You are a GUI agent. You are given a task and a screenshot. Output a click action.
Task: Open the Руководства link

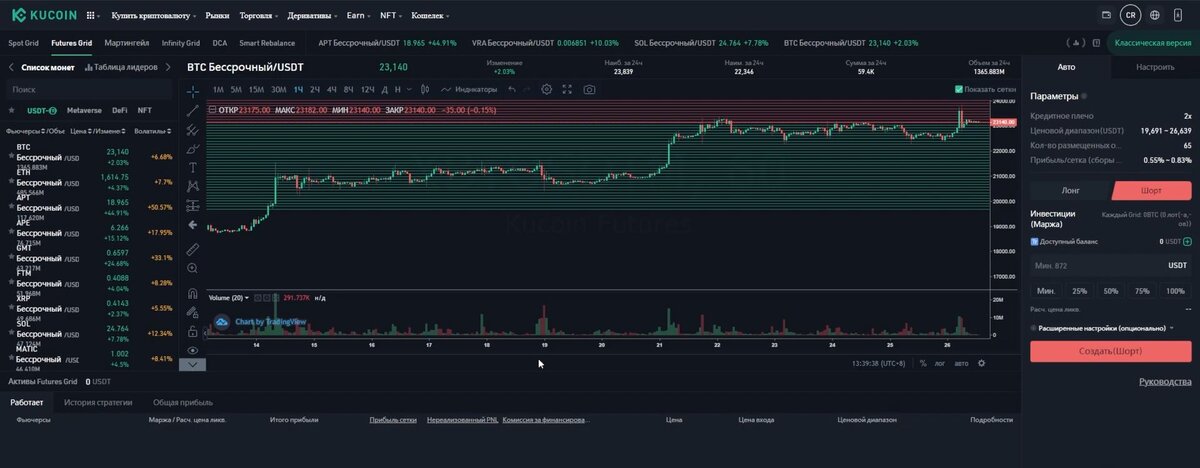pos(1165,382)
